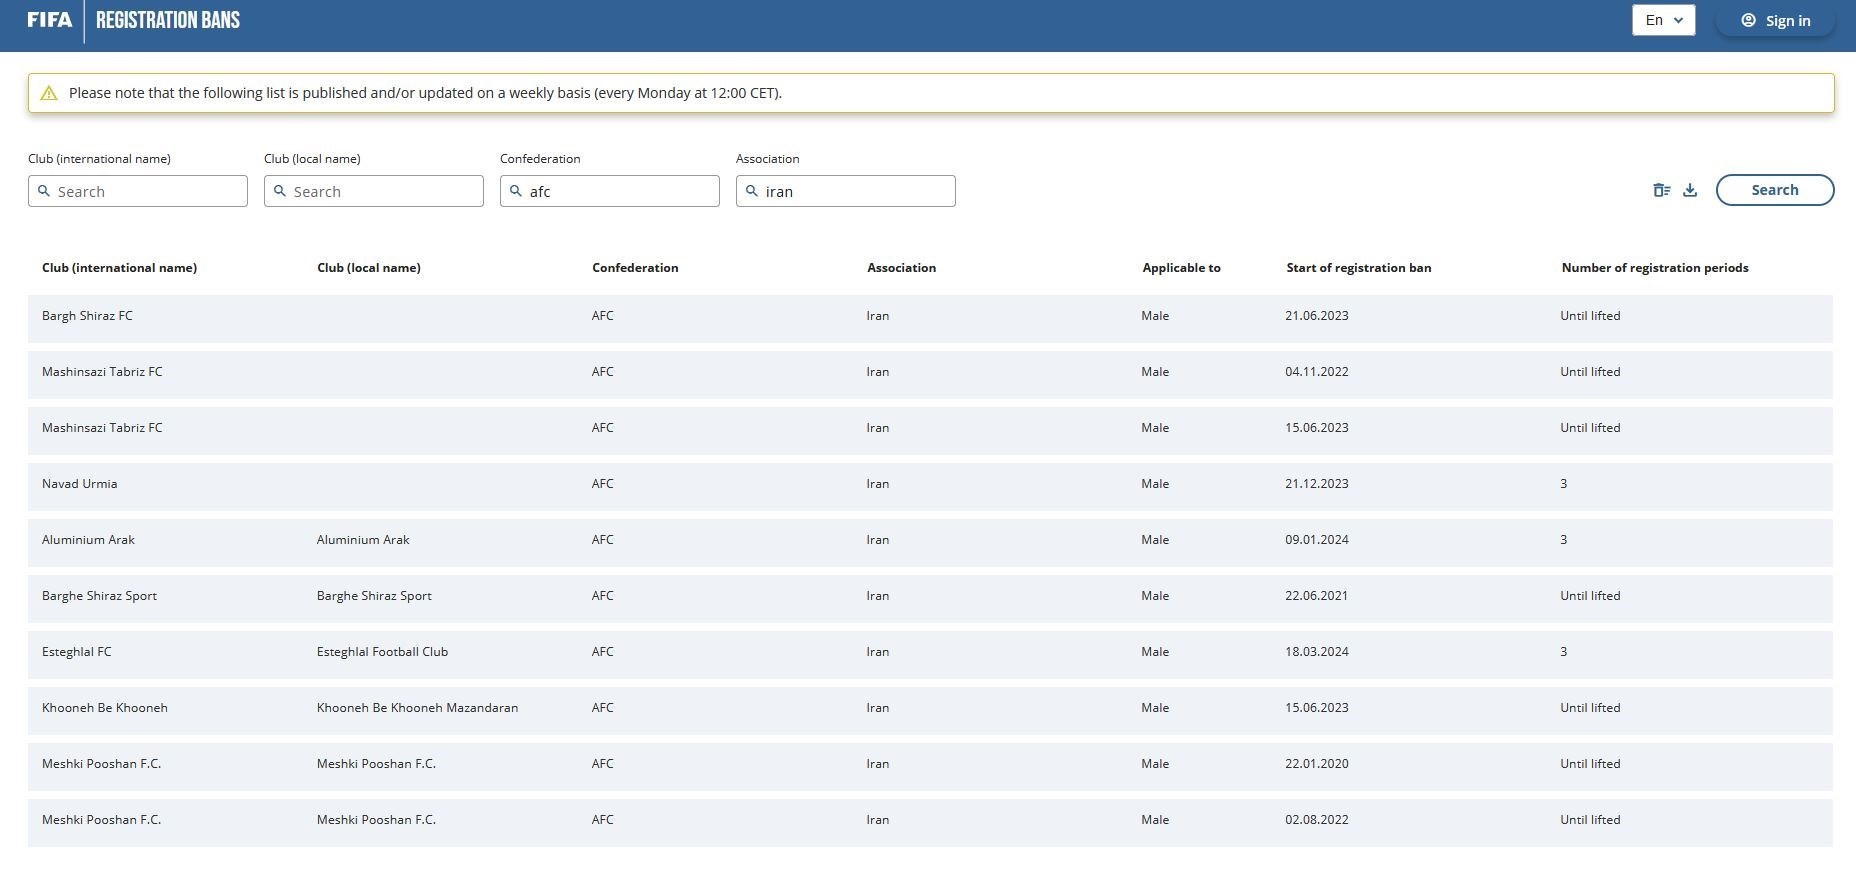Click the clear filters trash icon
The image size is (1856, 873).
(x=1661, y=190)
